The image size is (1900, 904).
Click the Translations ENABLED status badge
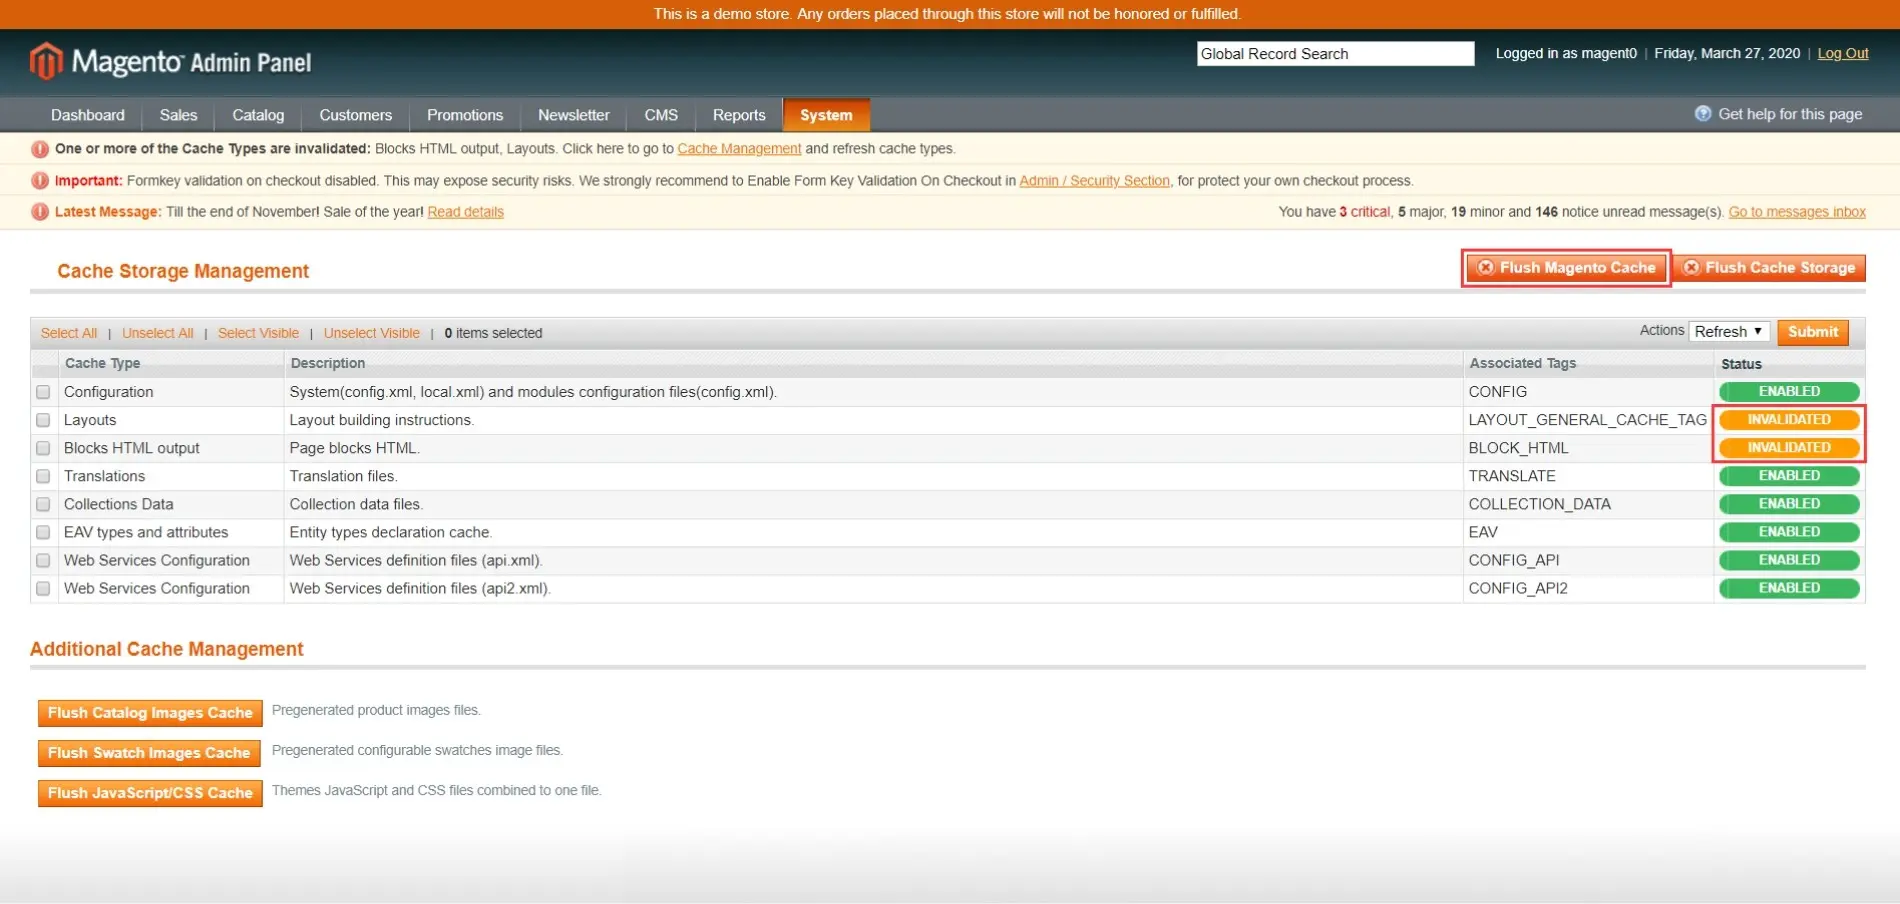(x=1789, y=476)
